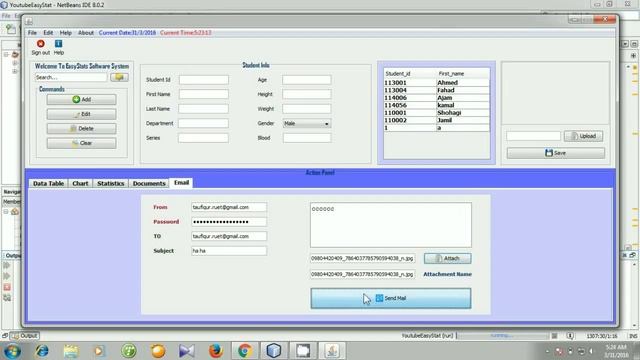640x360 pixels.
Task: Switch to the Statistics tab
Action: point(110,183)
